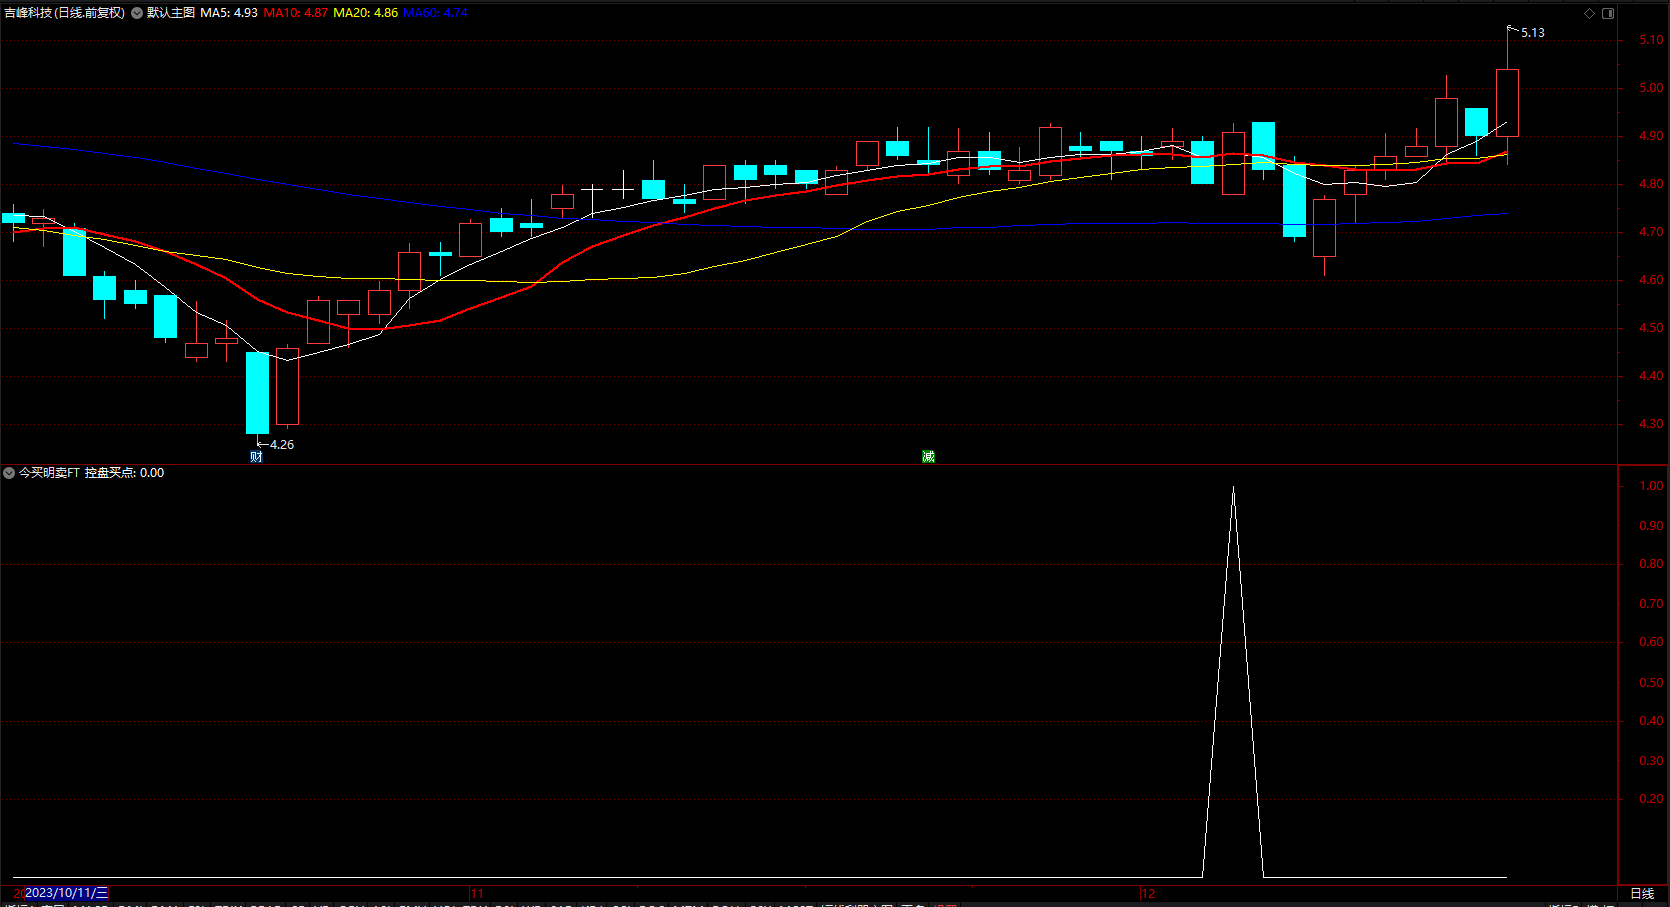The image size is (1670, 907).
Task: Click the 5.13 high price annotation
Action: 1533,33
